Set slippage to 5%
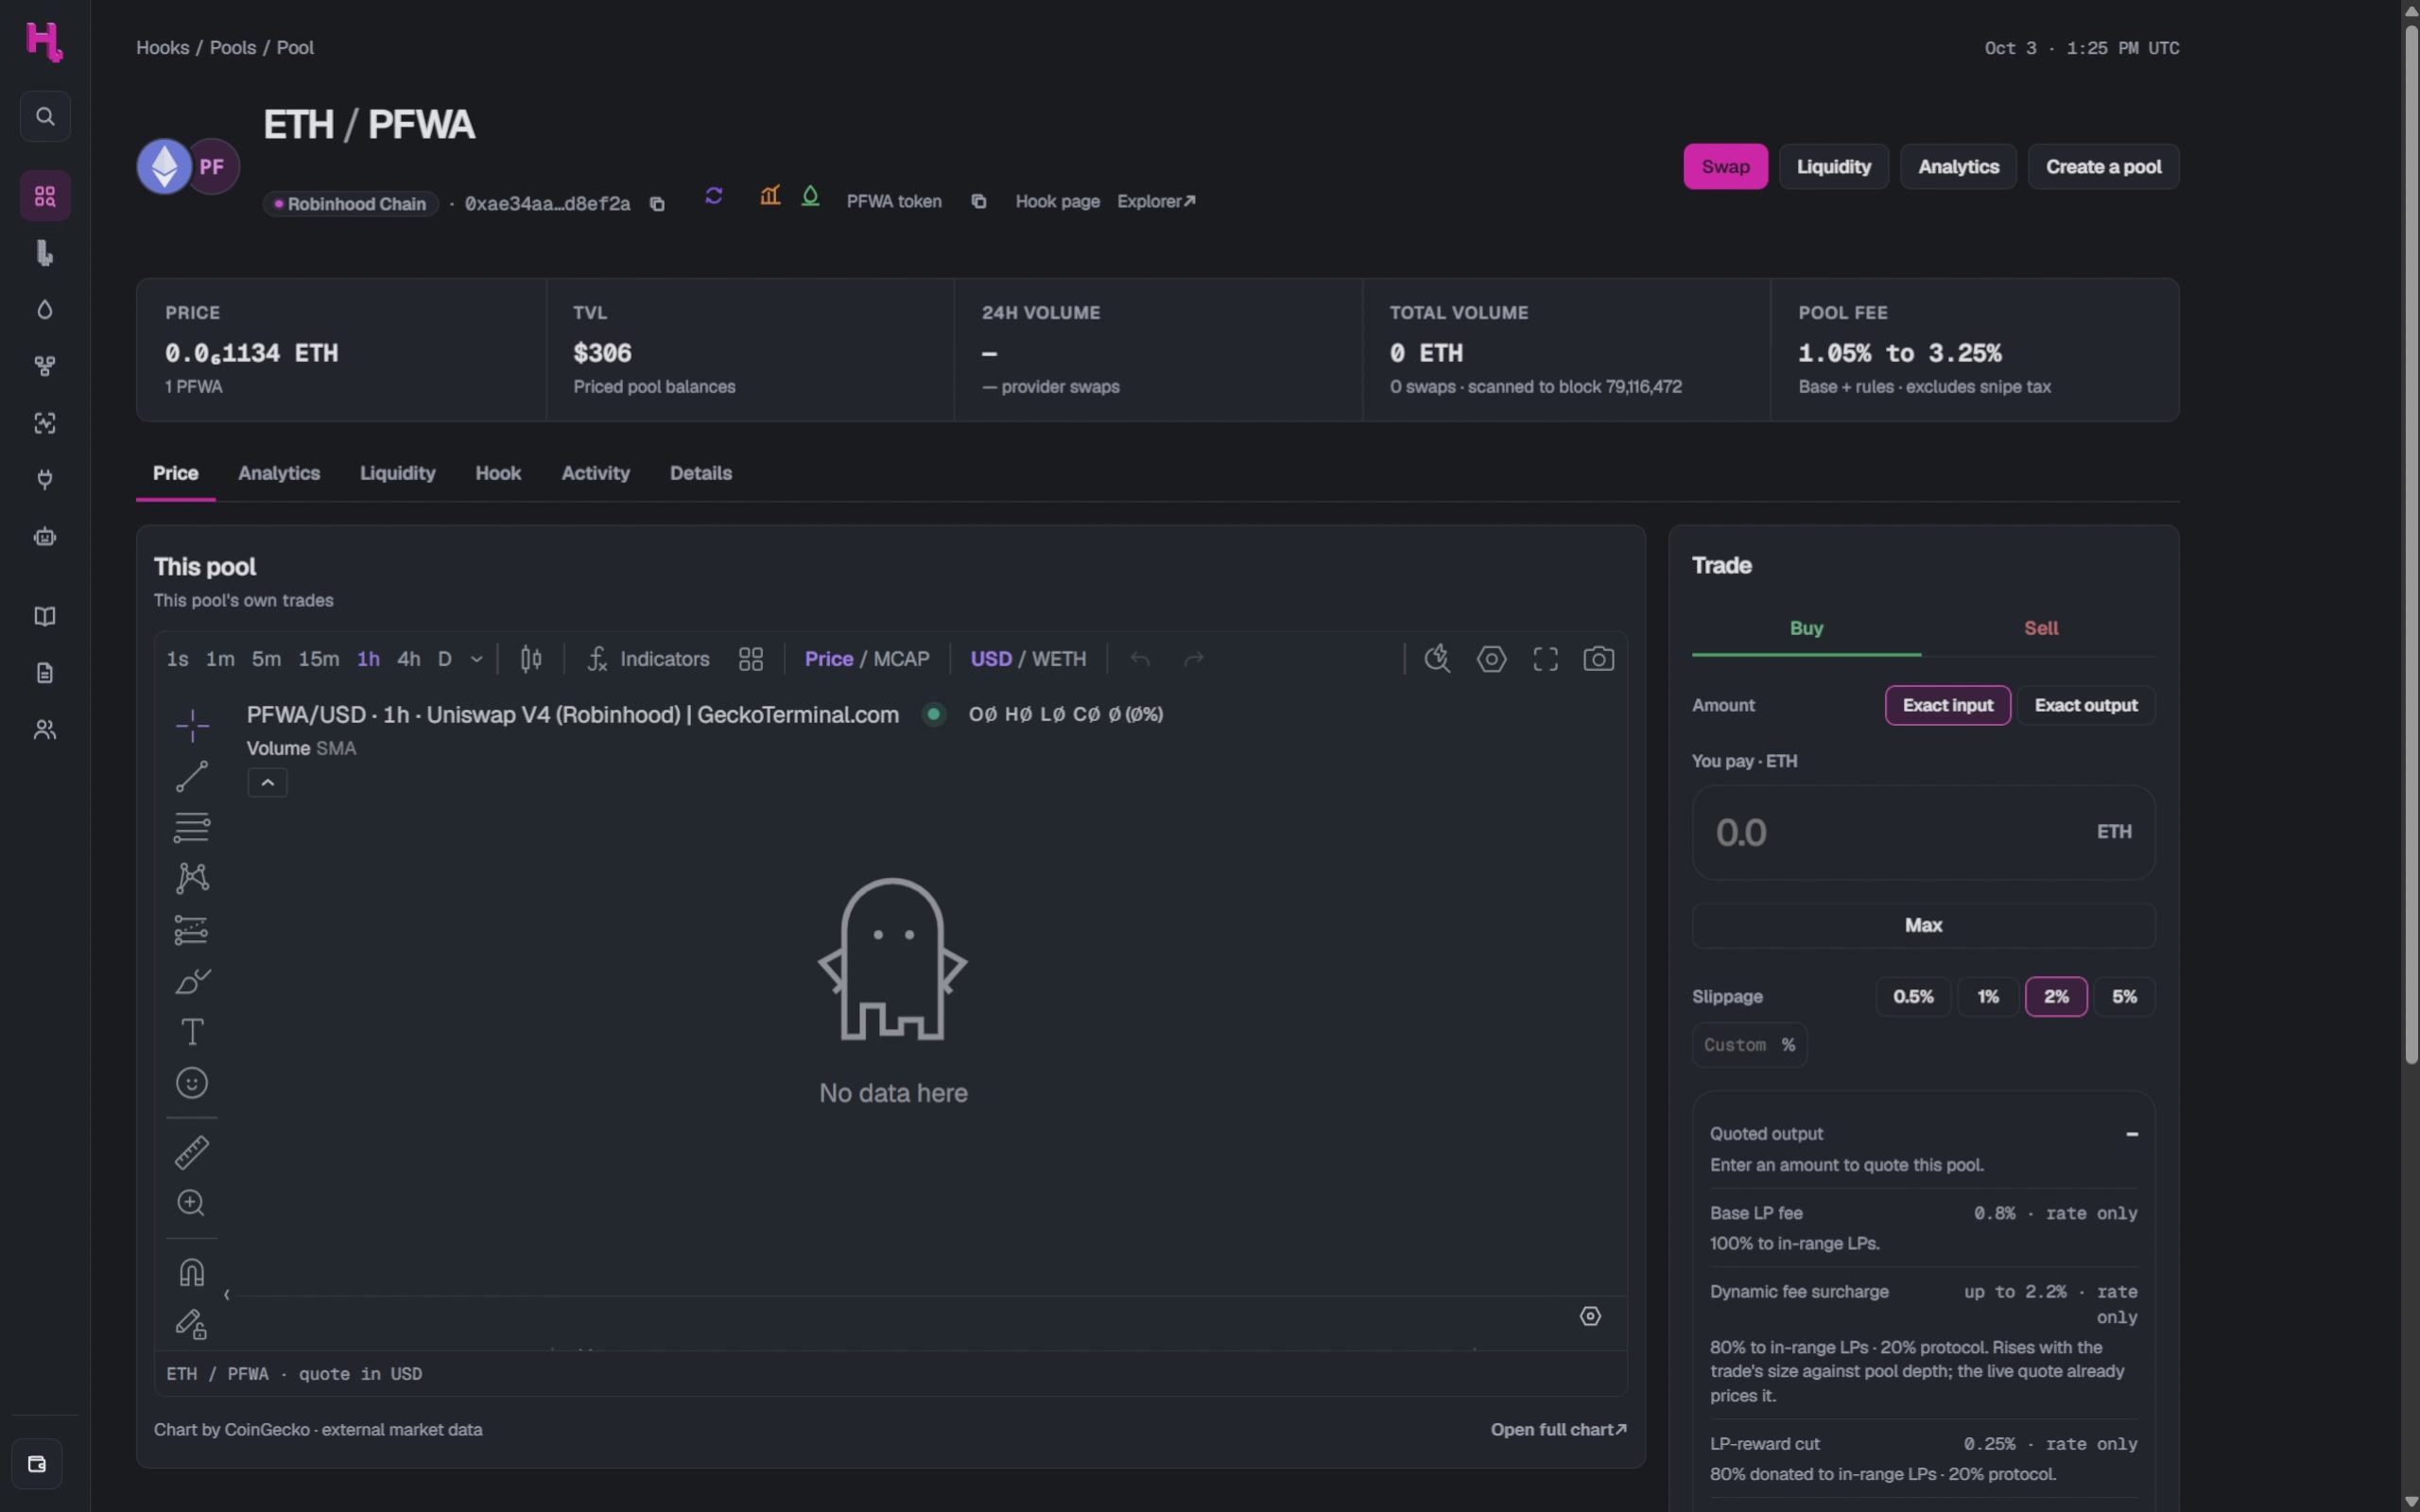This screenshot has height=1512, width=2420. pyautogui.click(x=2123, y=997)
